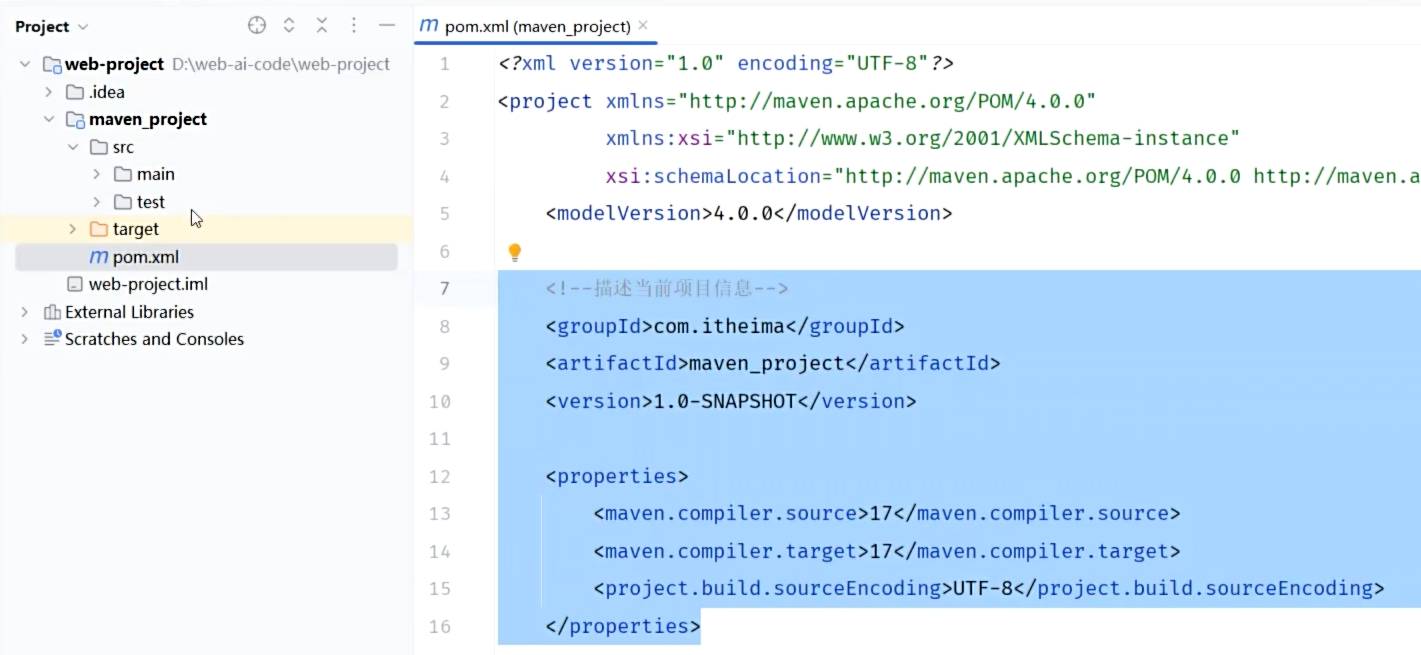Image resolution: width=1421 pixels, height=655 pixels.
Task: Collapse the src folder
Action: click(x=72, y=147)
